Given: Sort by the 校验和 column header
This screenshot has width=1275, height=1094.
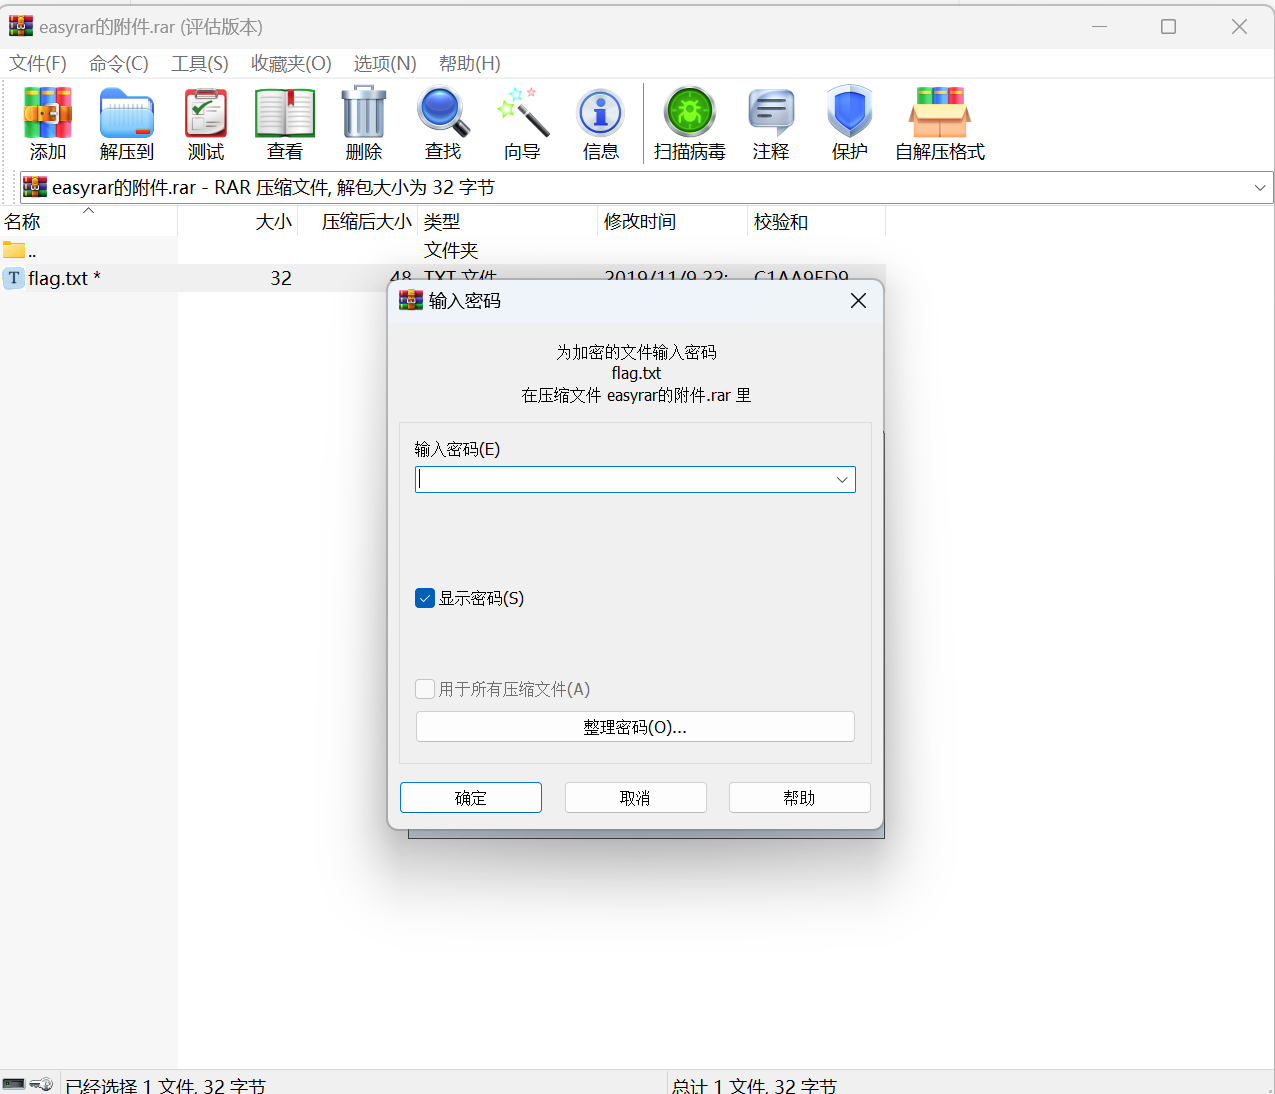Looking at the screenshot, I should pos(817,222).
